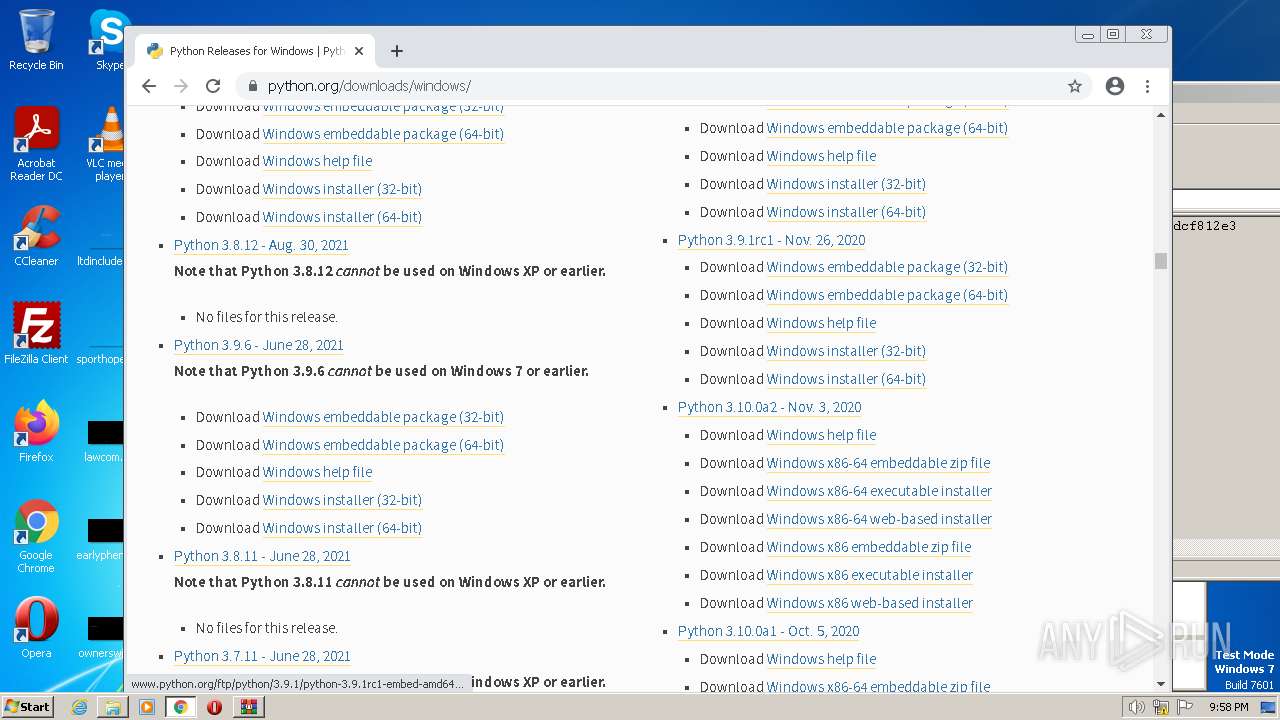Download 3.10.0a1 Windows help file
The height and width of the screenshot is (720, 1280).
click(821, 659)
